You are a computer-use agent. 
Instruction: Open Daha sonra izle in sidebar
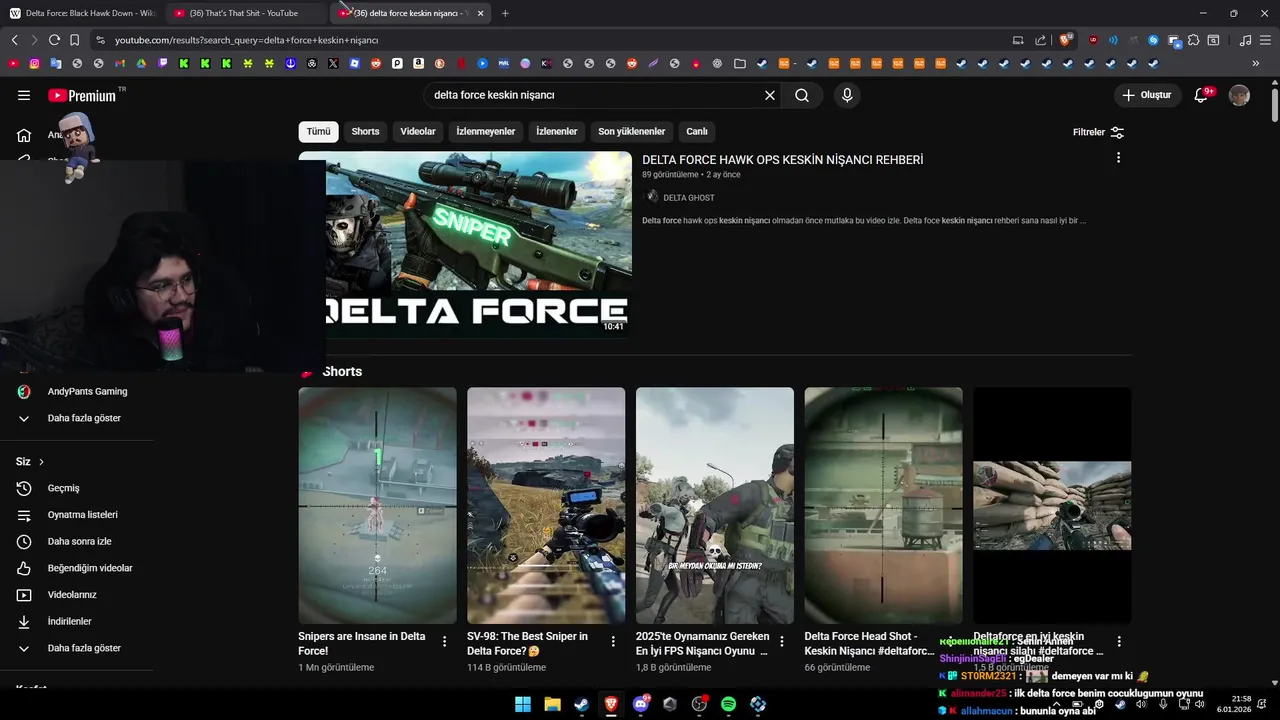[x=77, y=541]
